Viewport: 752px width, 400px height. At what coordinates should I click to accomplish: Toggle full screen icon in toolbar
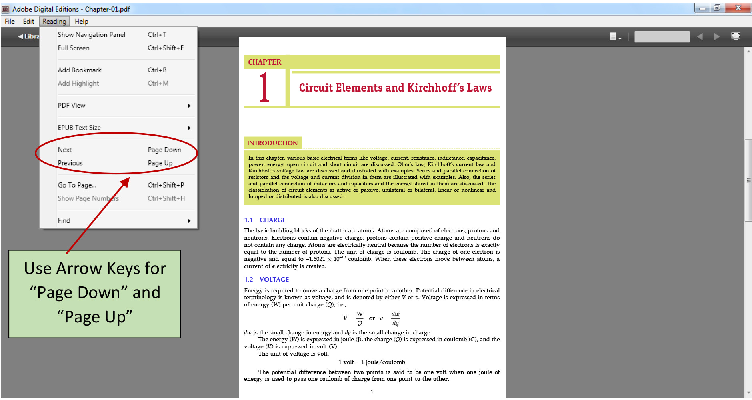(x=735, y=36)
